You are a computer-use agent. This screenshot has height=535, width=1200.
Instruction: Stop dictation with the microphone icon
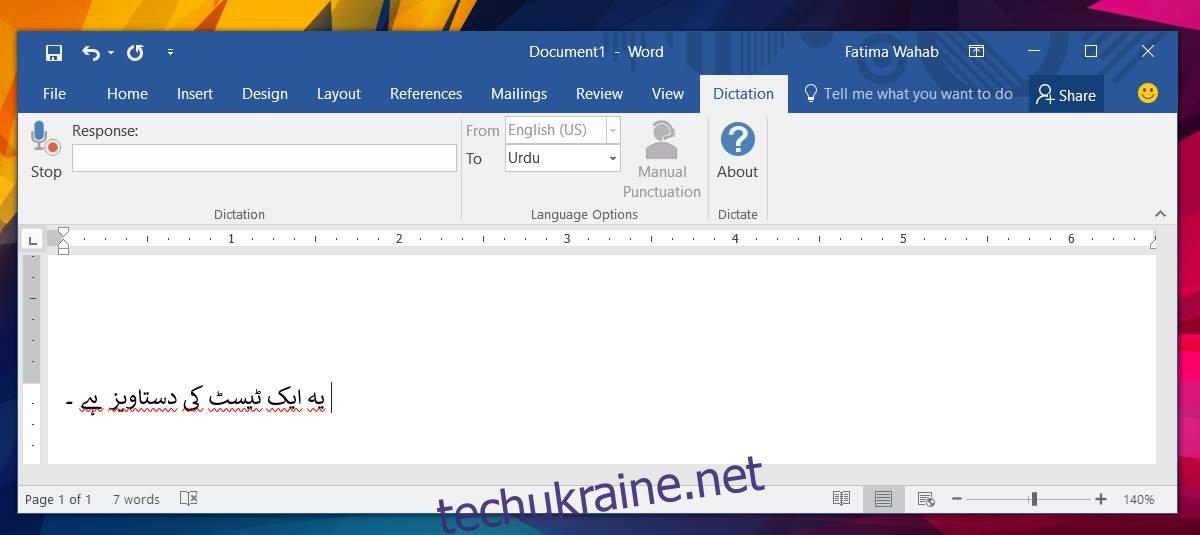(46, 151)
